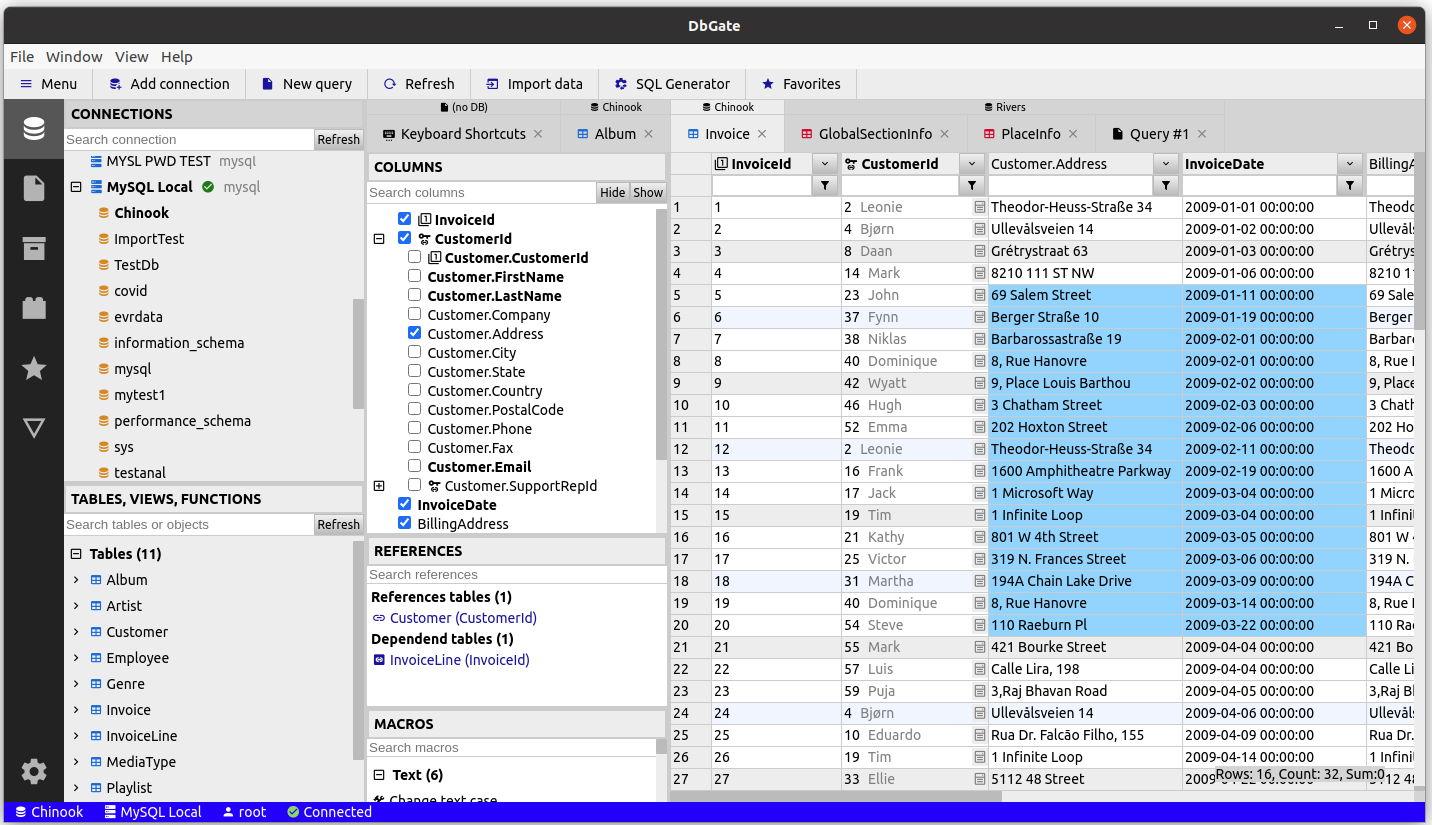Click the New query toolbar button
The width and height of the screenshot is (1432, 825).
[x=306, y=84]
